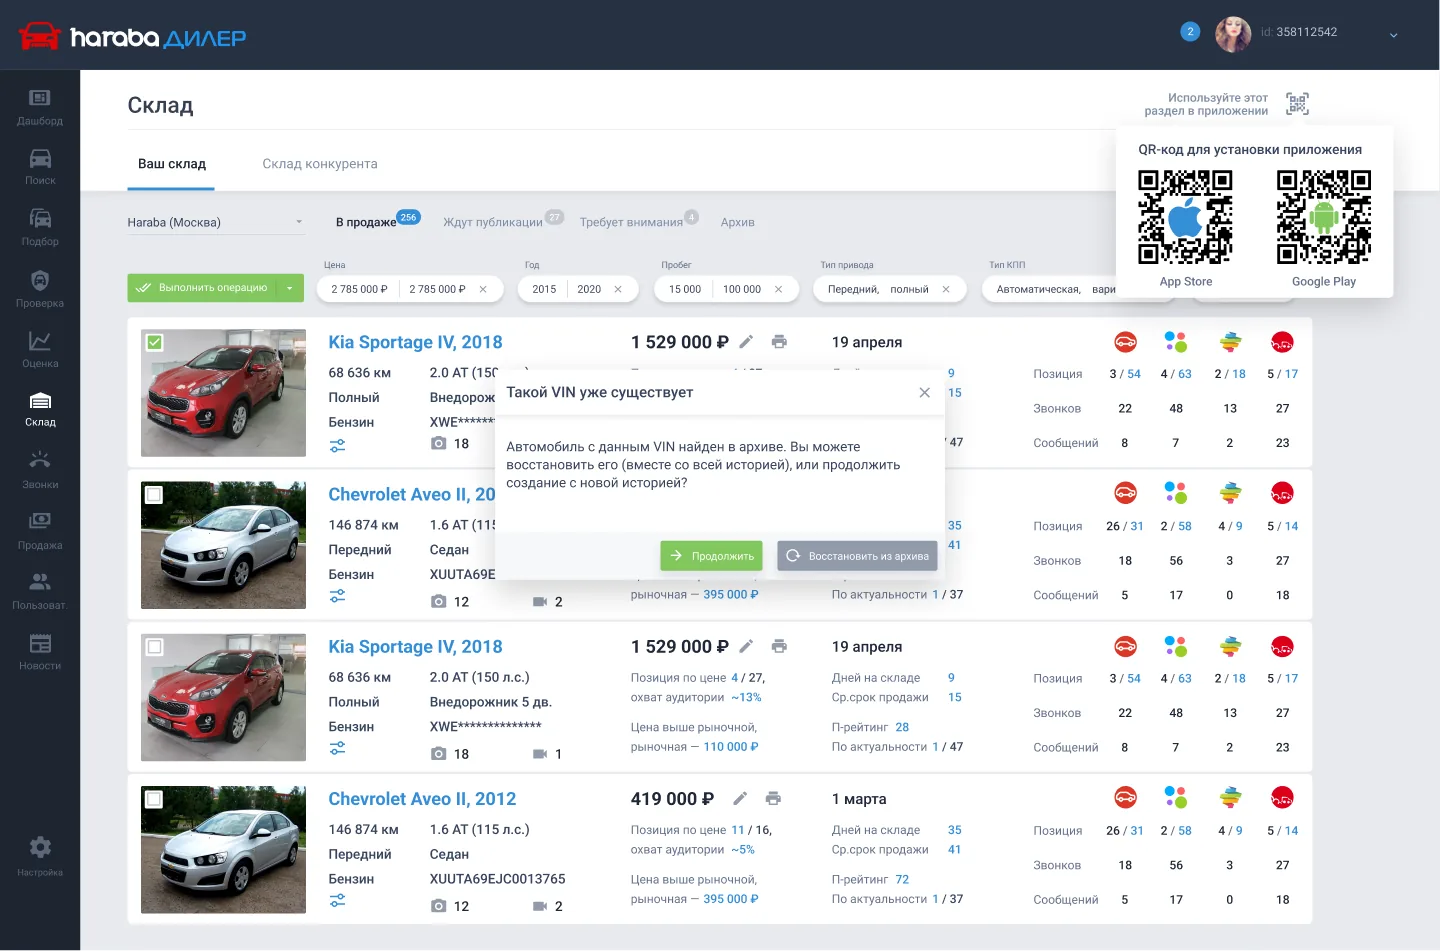
Task: Open Поиск section in sidebar
Action: click(x=40, y=167)
